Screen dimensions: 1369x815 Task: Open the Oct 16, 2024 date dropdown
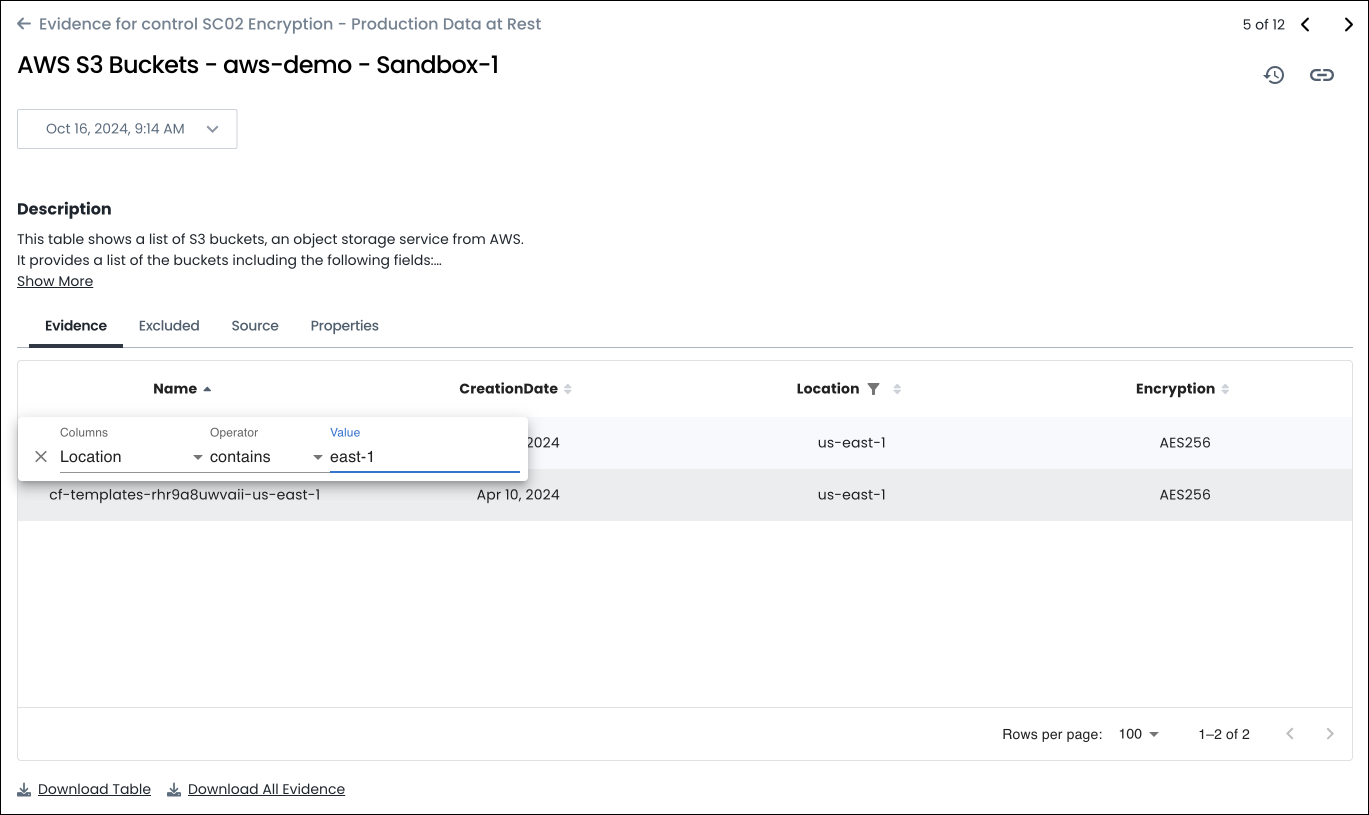tap(127, 129)
